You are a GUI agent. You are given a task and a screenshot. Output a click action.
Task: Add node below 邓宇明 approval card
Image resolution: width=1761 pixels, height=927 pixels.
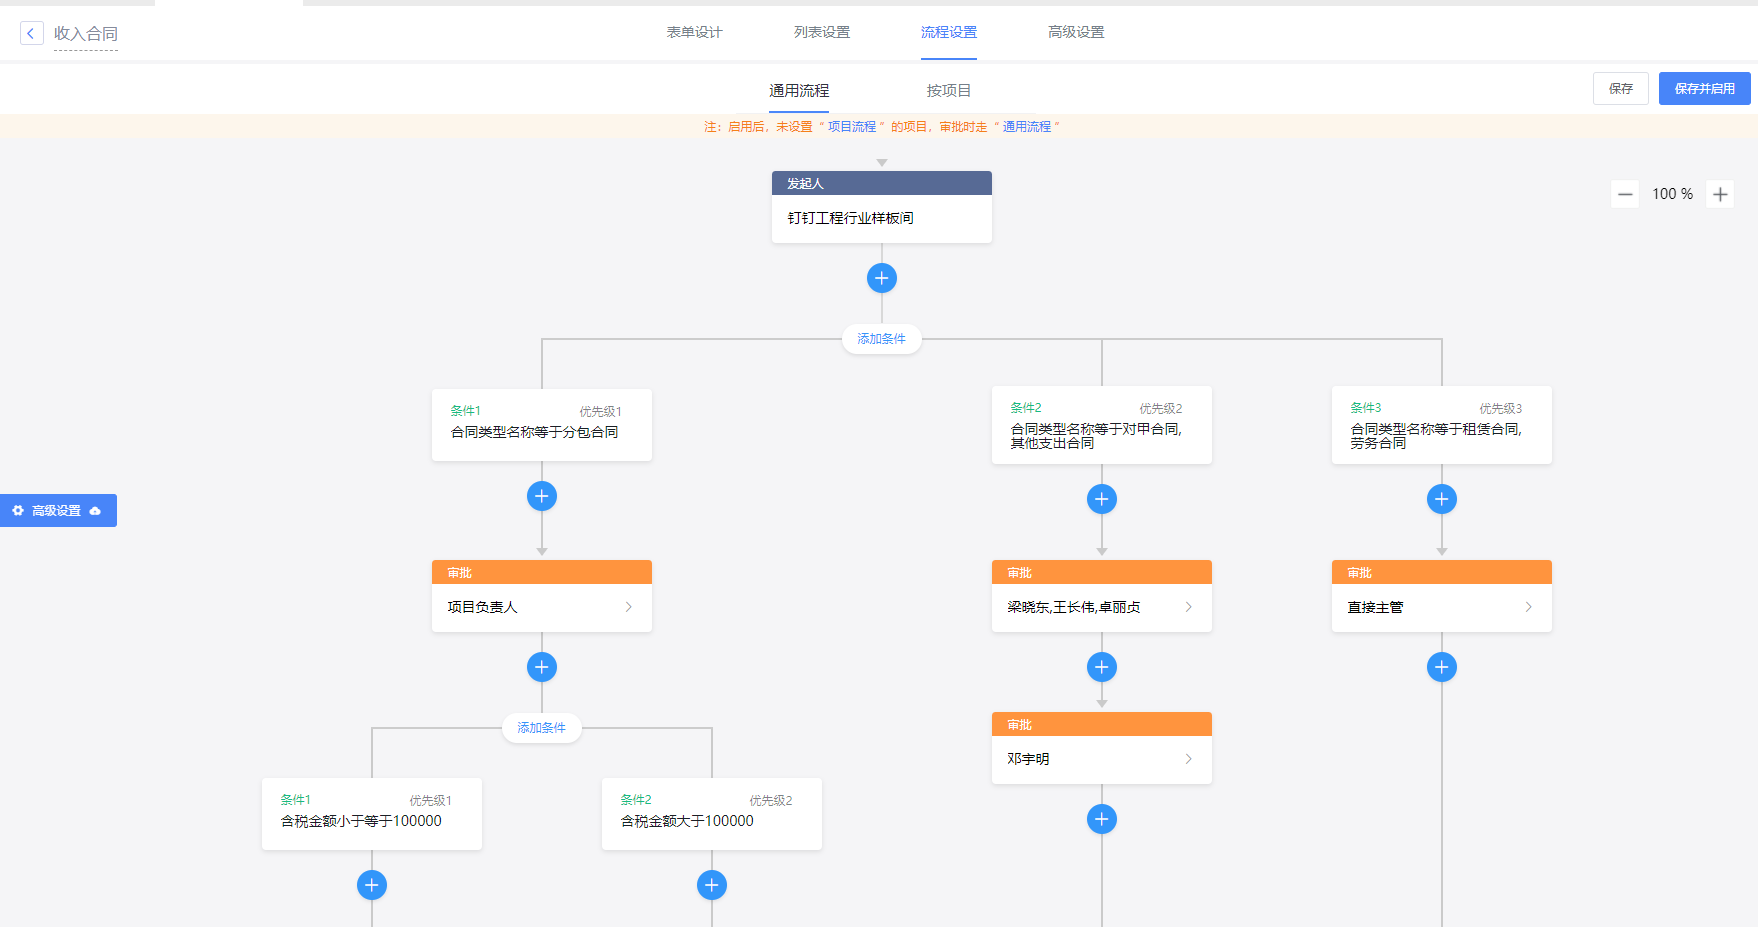[x=1101, y=819]
